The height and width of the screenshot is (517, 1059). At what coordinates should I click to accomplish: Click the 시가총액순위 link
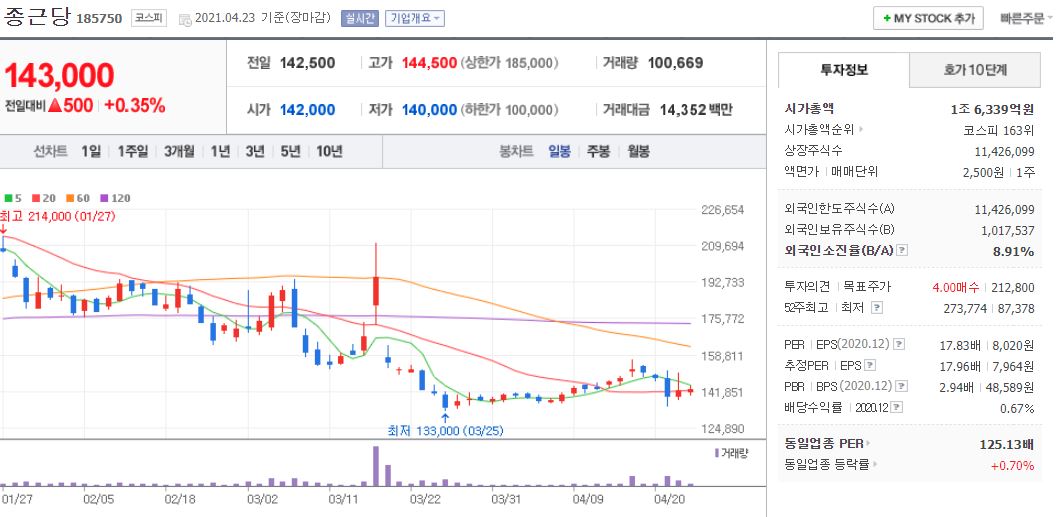point(819,129)
